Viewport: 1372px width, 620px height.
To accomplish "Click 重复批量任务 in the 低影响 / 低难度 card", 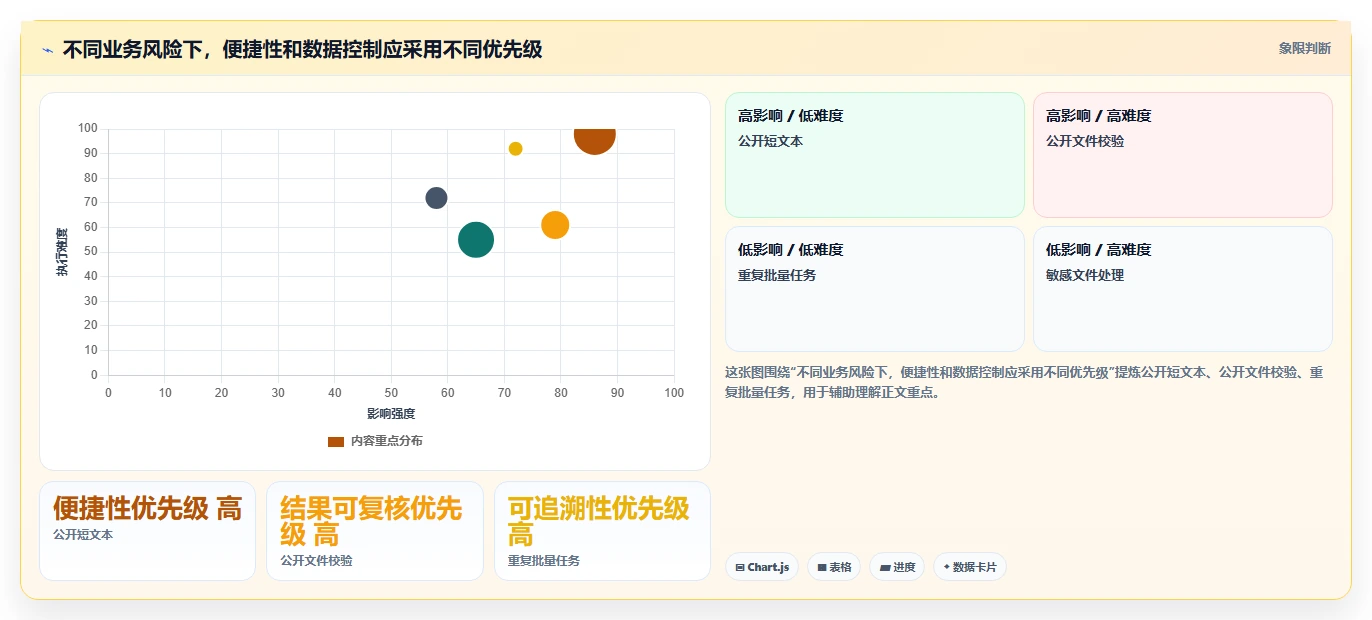I will click(x=777, y=275).
